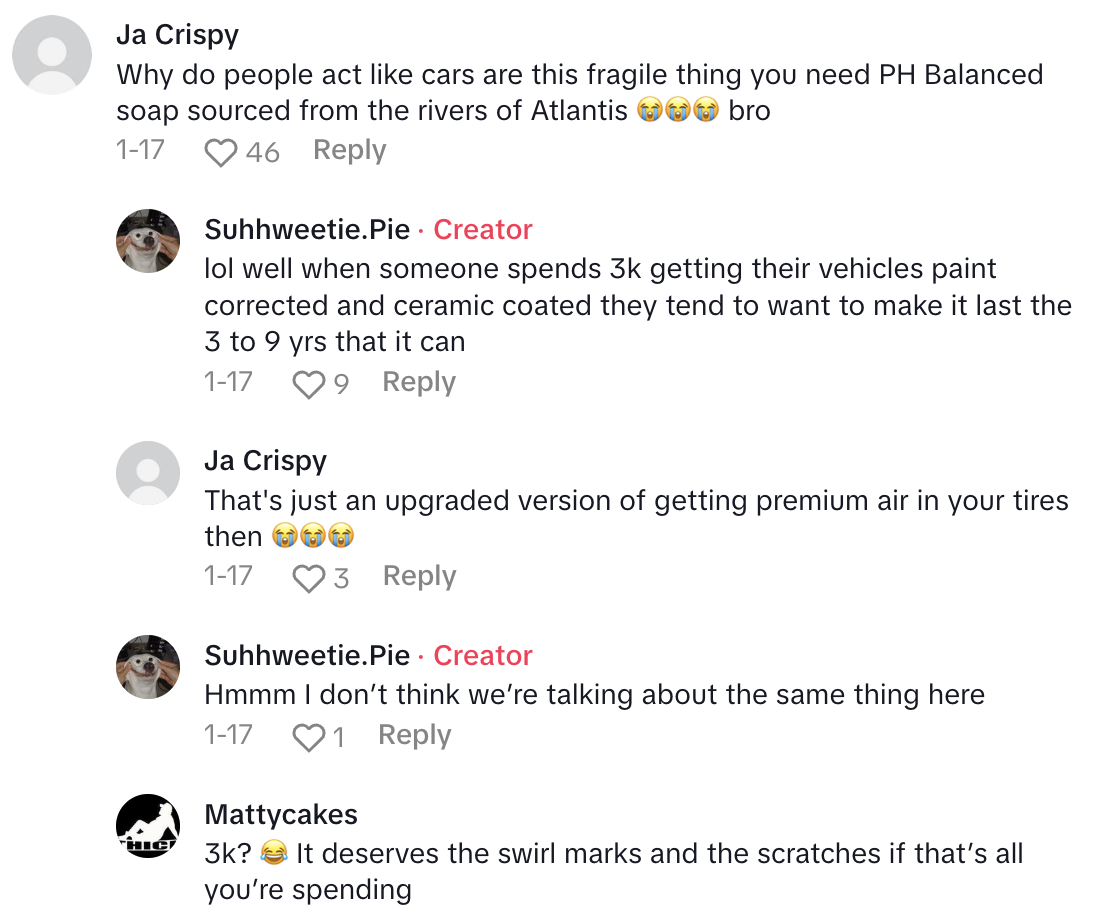Viewport: 1094px width, 914px height.
Task: Open Mattycakes username link
Action: (x=280, y=815)
